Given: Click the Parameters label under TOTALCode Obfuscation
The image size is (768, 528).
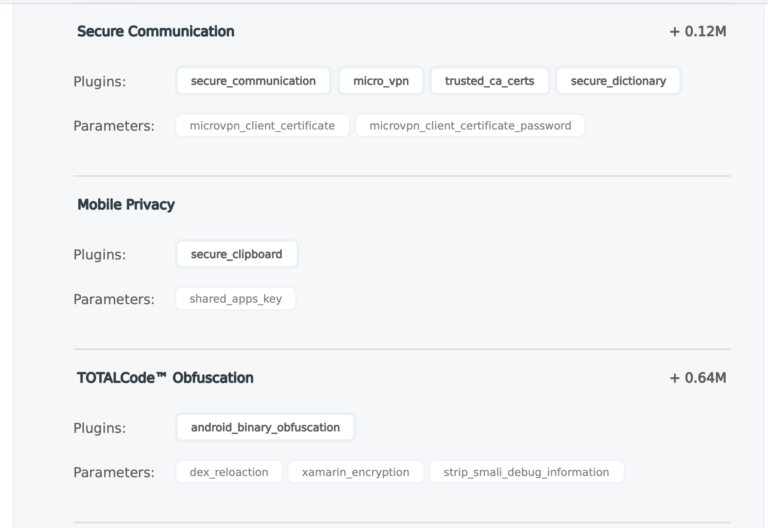Looking at the screenshot, I should [114, 473].
